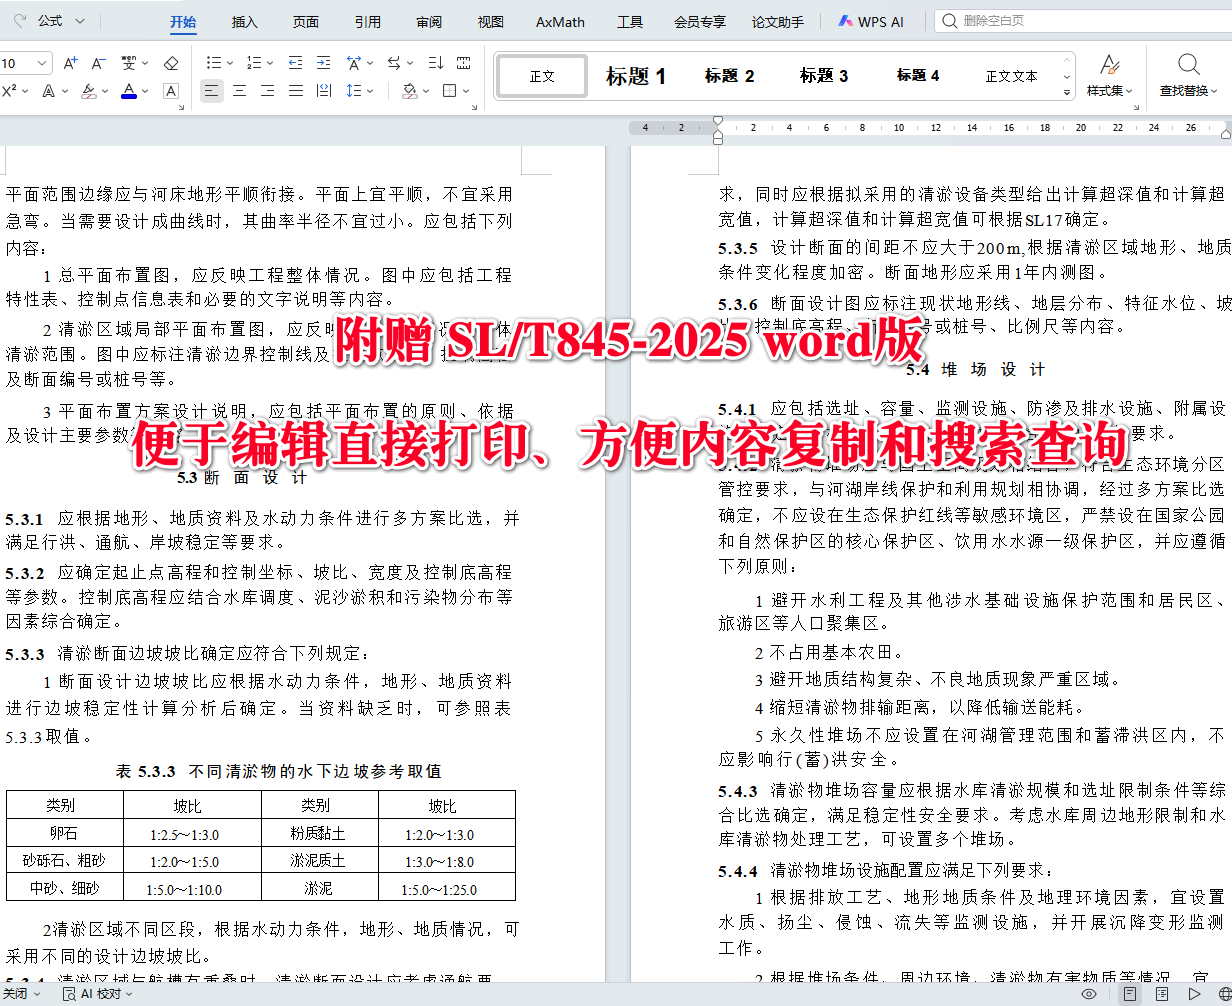Open the 视图 ribbon tab
Viewport: 1232px width, 1006px height.
click(x=490, y=22)
